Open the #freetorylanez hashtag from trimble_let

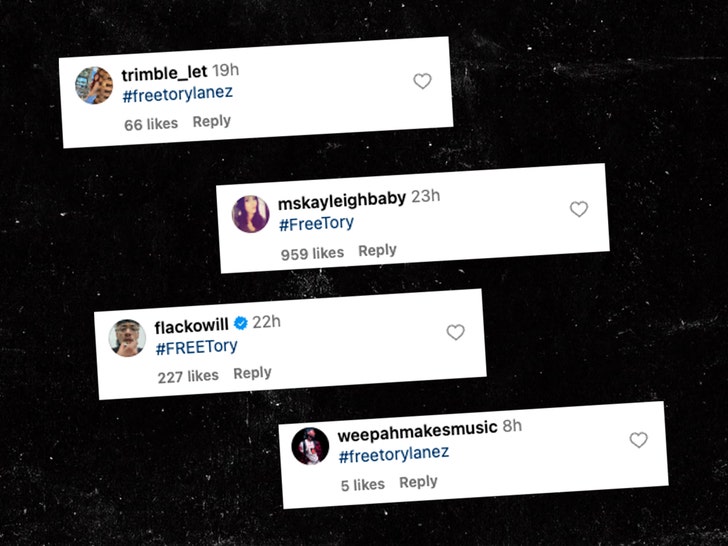pyautogui.click(x=177, y=94)
